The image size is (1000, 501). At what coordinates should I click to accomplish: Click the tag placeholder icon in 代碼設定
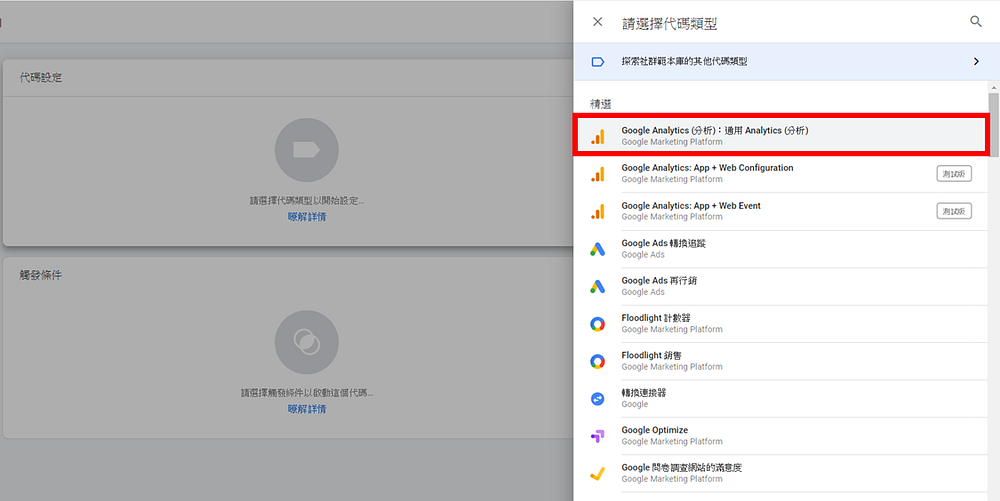click(307, 150)
